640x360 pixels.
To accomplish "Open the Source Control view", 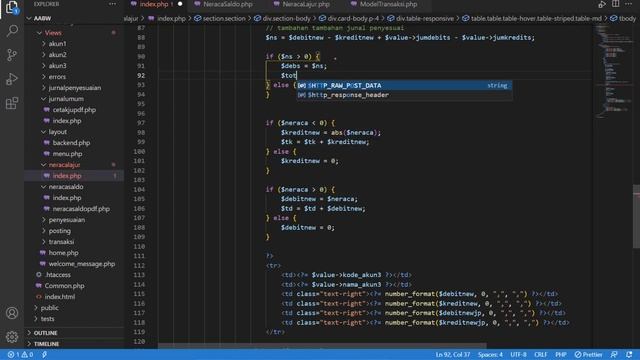I will click(12, 55).
